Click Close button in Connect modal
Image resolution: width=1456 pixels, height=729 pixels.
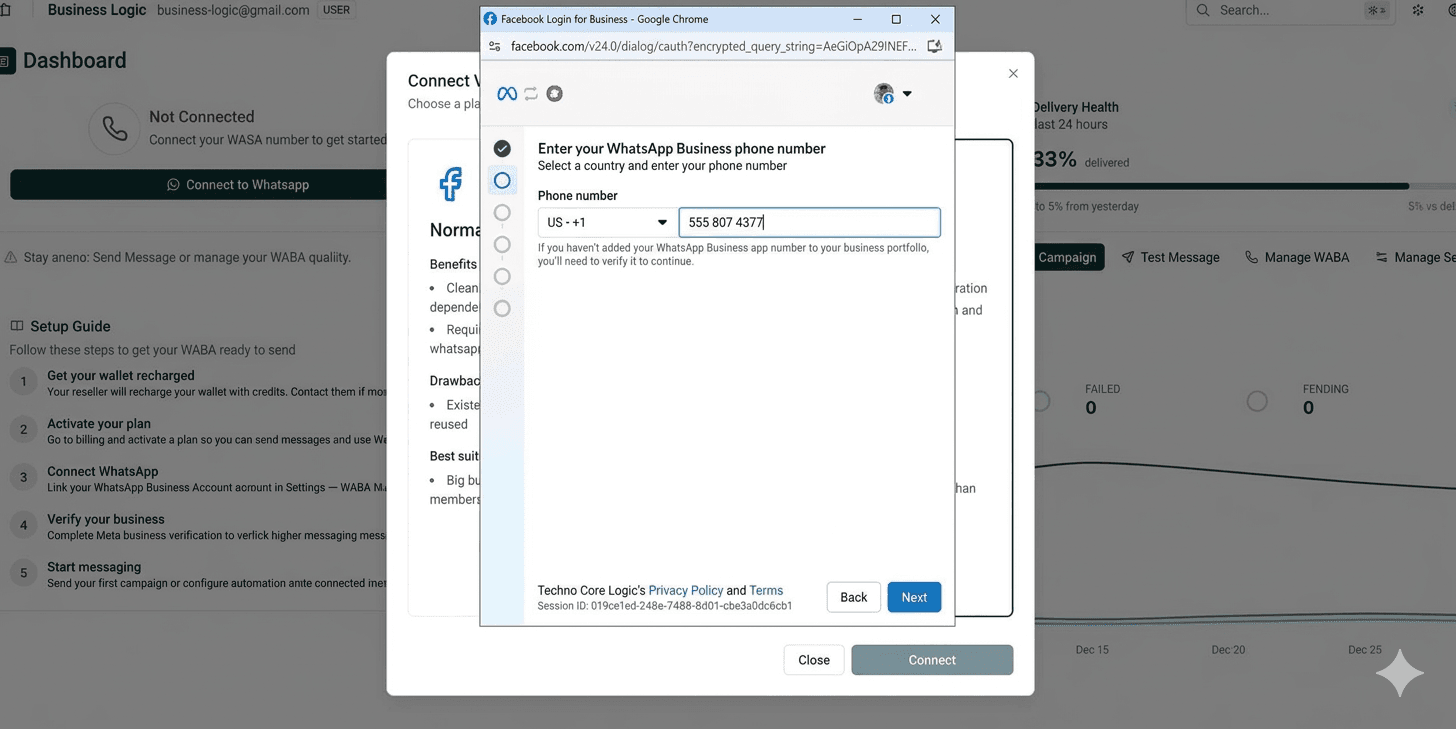click(814, 660)
